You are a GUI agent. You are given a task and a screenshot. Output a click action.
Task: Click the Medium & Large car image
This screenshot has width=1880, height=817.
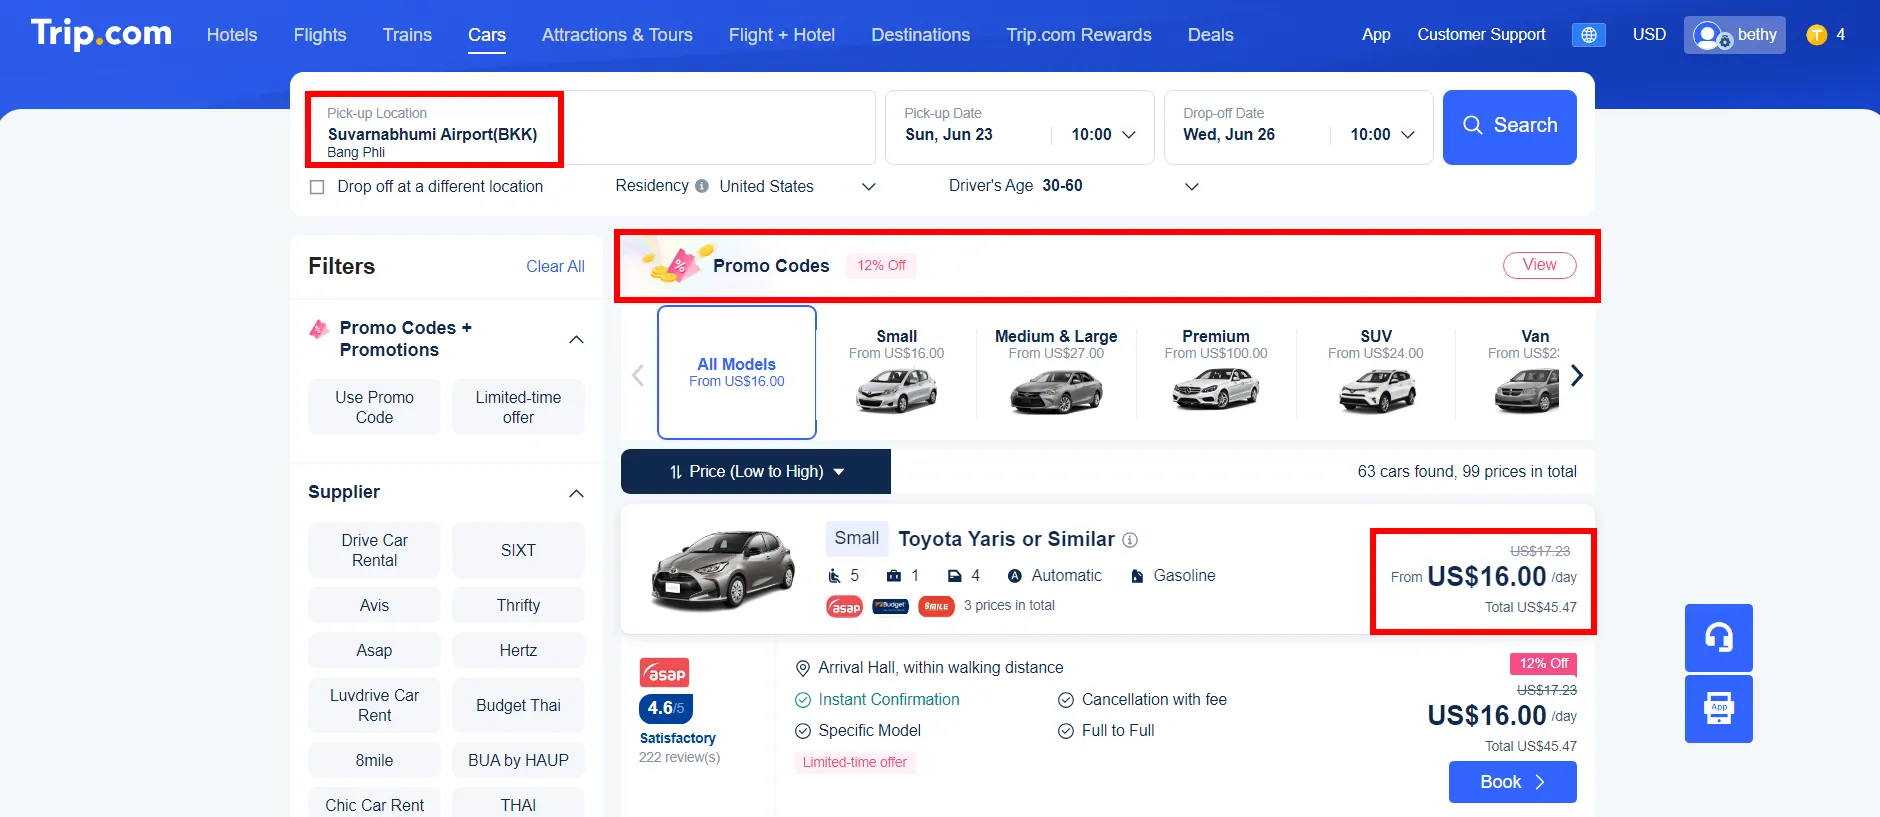tap(1056, 390)
